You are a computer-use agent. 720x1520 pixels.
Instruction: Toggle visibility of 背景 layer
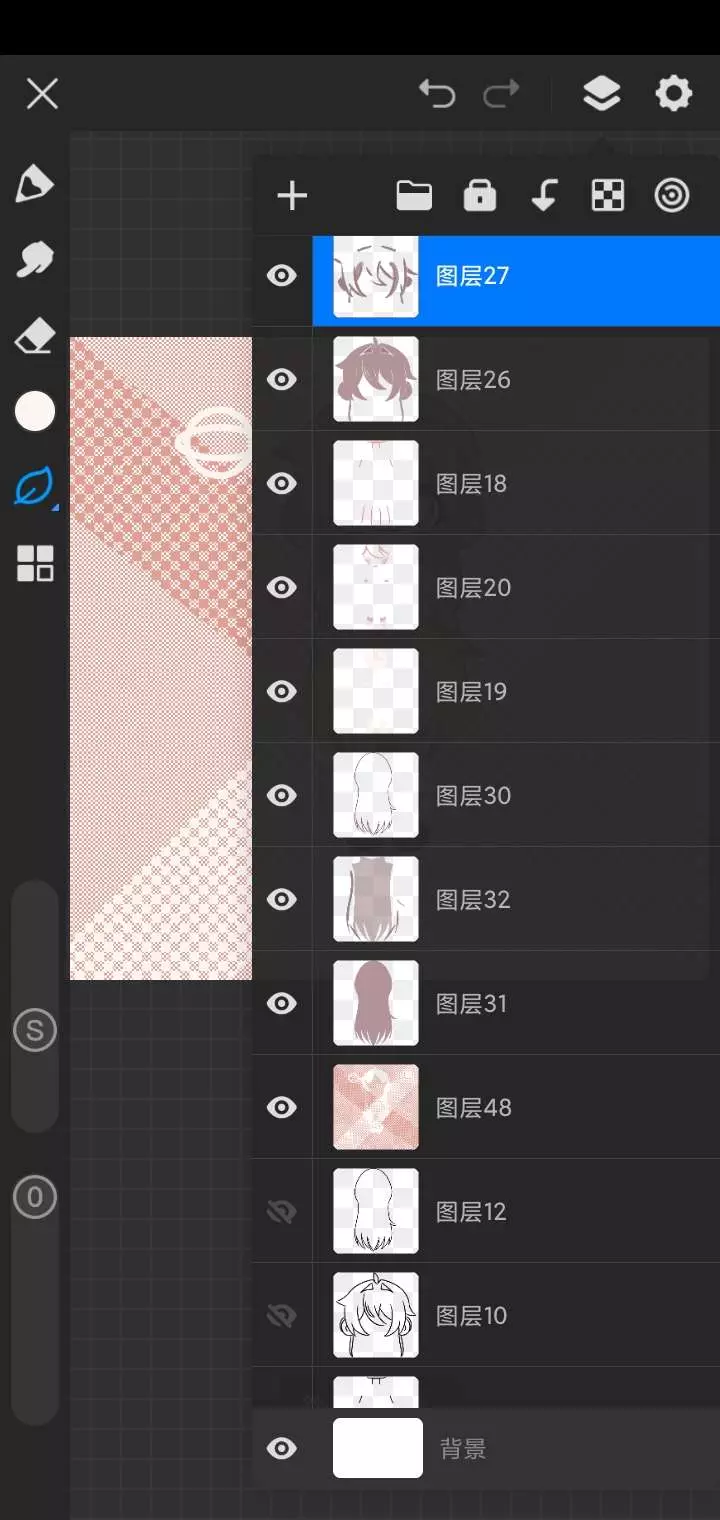tap(282, 1448)
